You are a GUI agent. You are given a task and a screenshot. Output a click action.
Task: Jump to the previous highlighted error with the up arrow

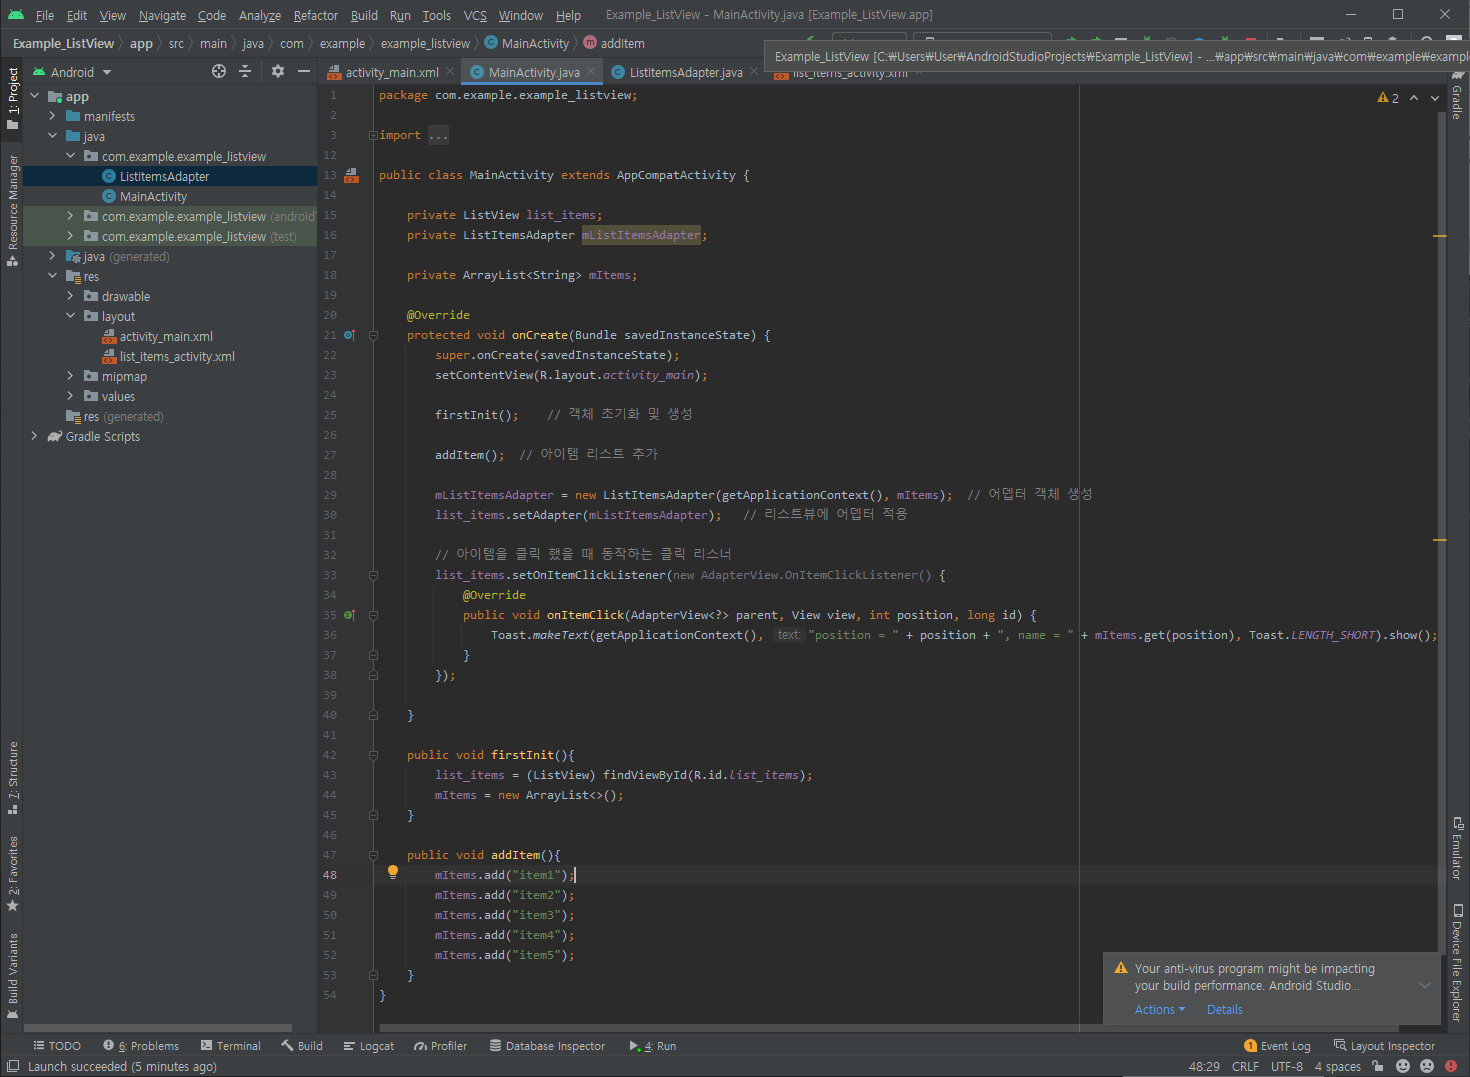pyautogui.click(x=1414, y=98)
